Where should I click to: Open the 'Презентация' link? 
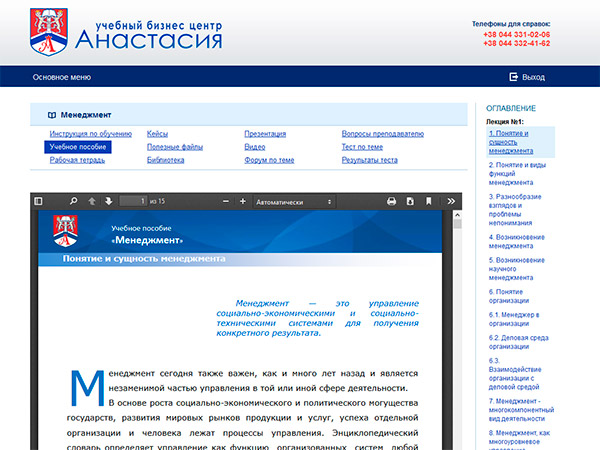click(x=265, y=134)
